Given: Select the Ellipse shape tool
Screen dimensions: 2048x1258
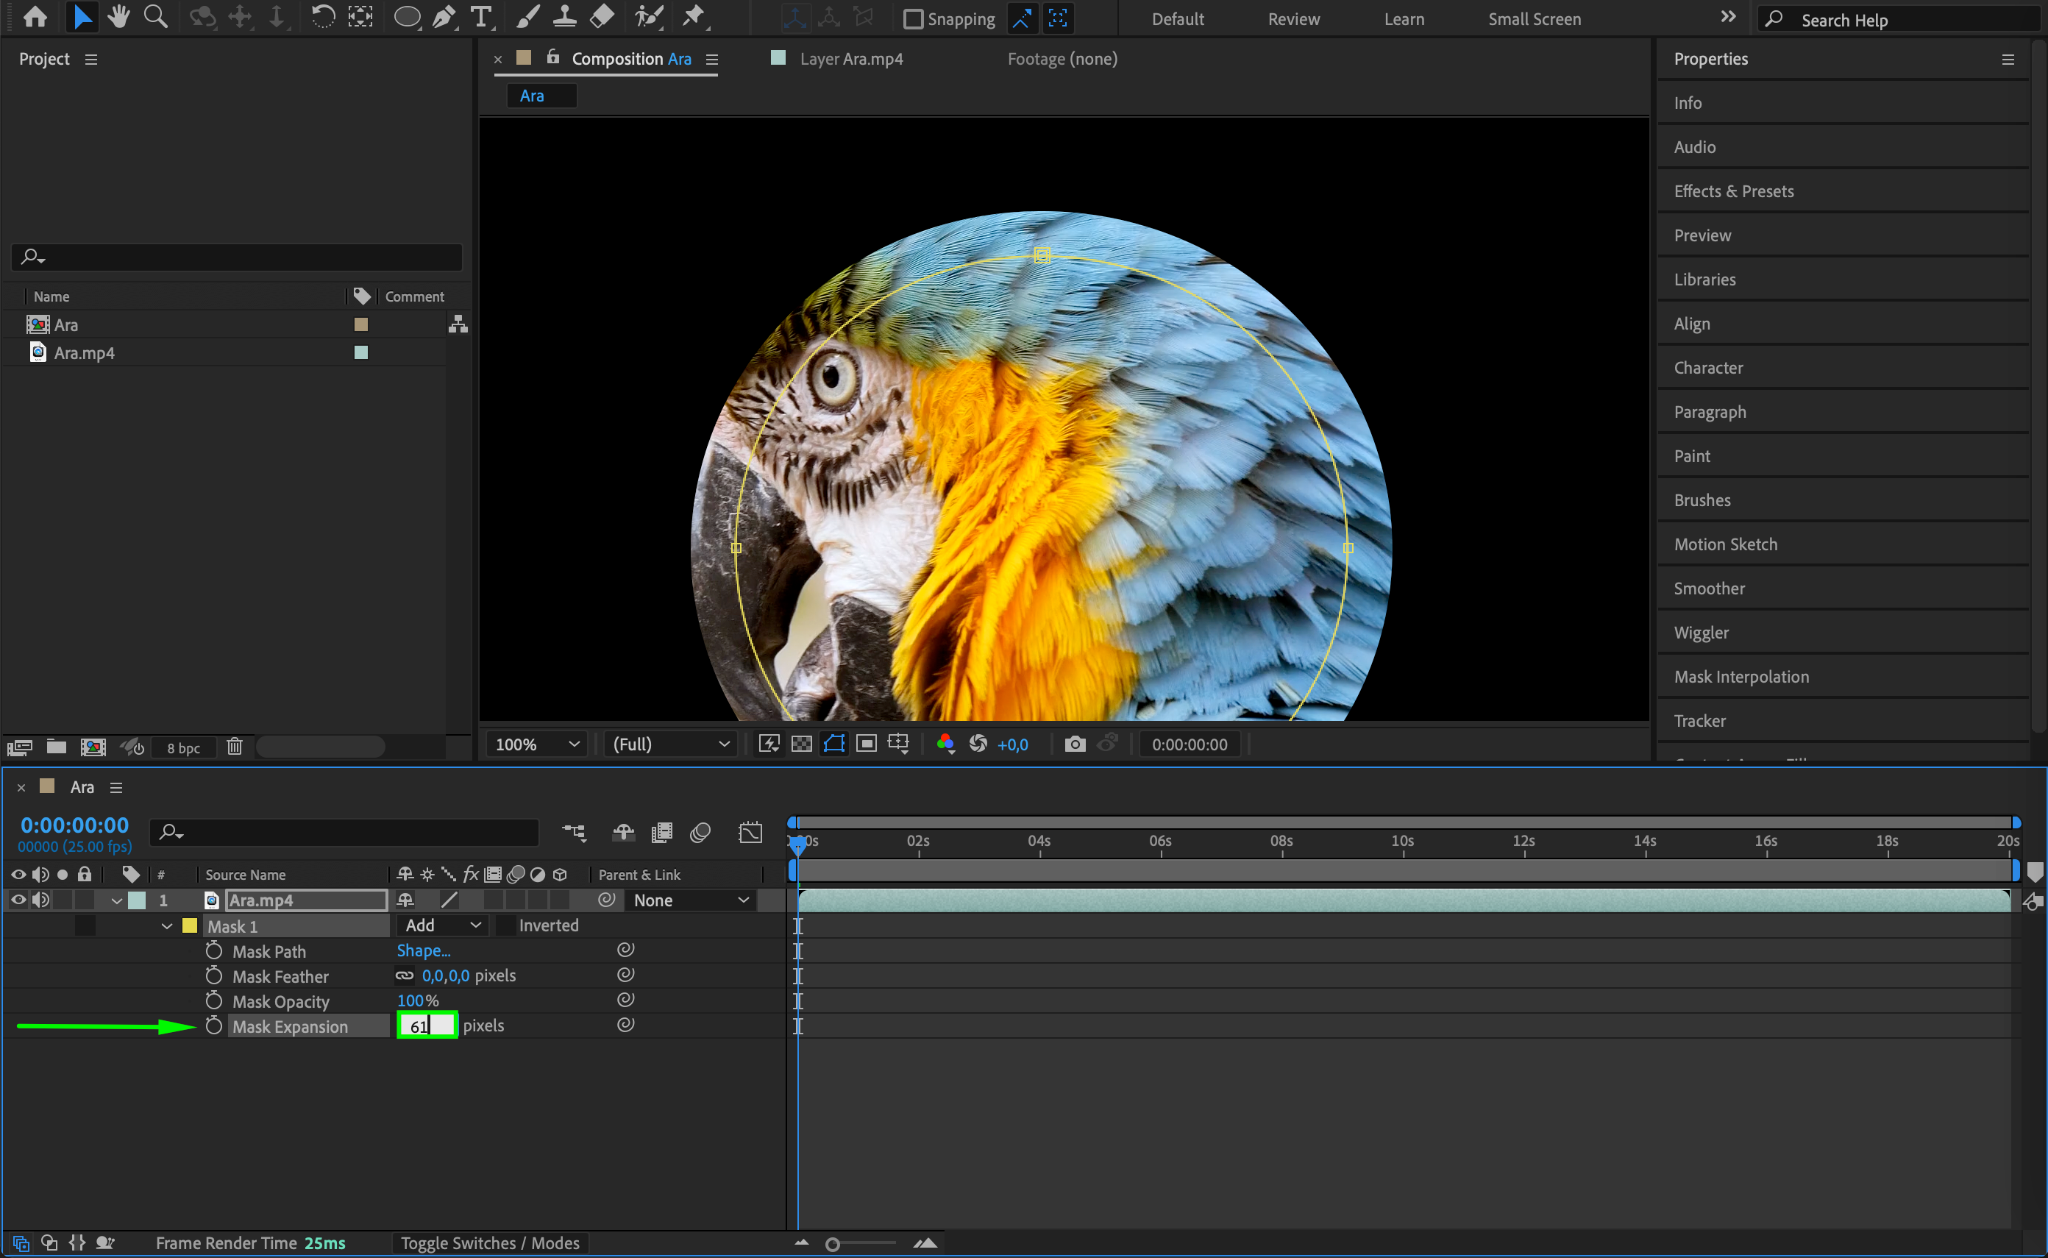Looking at the screenshot, I should click(x=406, y=17).
